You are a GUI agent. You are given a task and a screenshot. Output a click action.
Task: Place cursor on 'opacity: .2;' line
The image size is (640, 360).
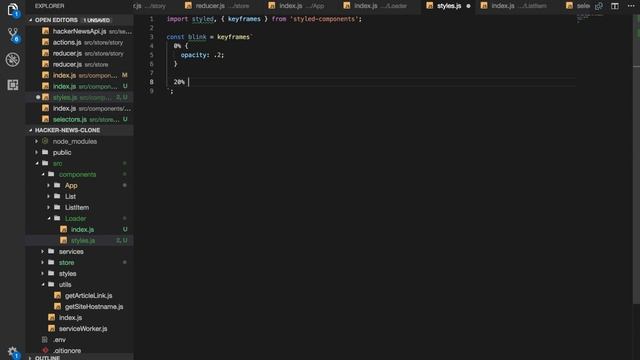202,55
